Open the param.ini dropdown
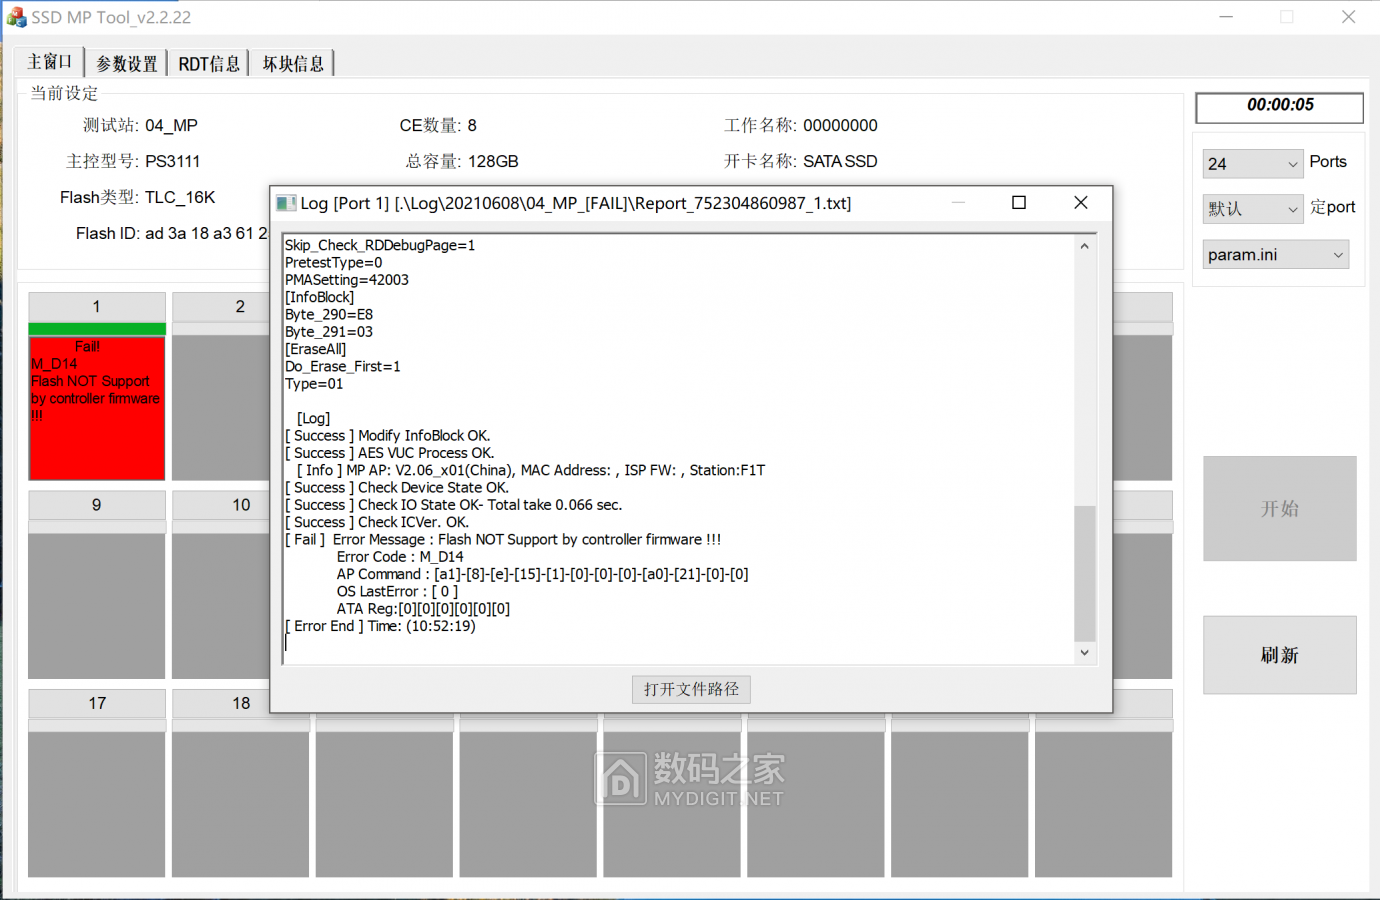Image resolution: width=1380 pixels, height=900 pixels. (x=1276, y=254)
